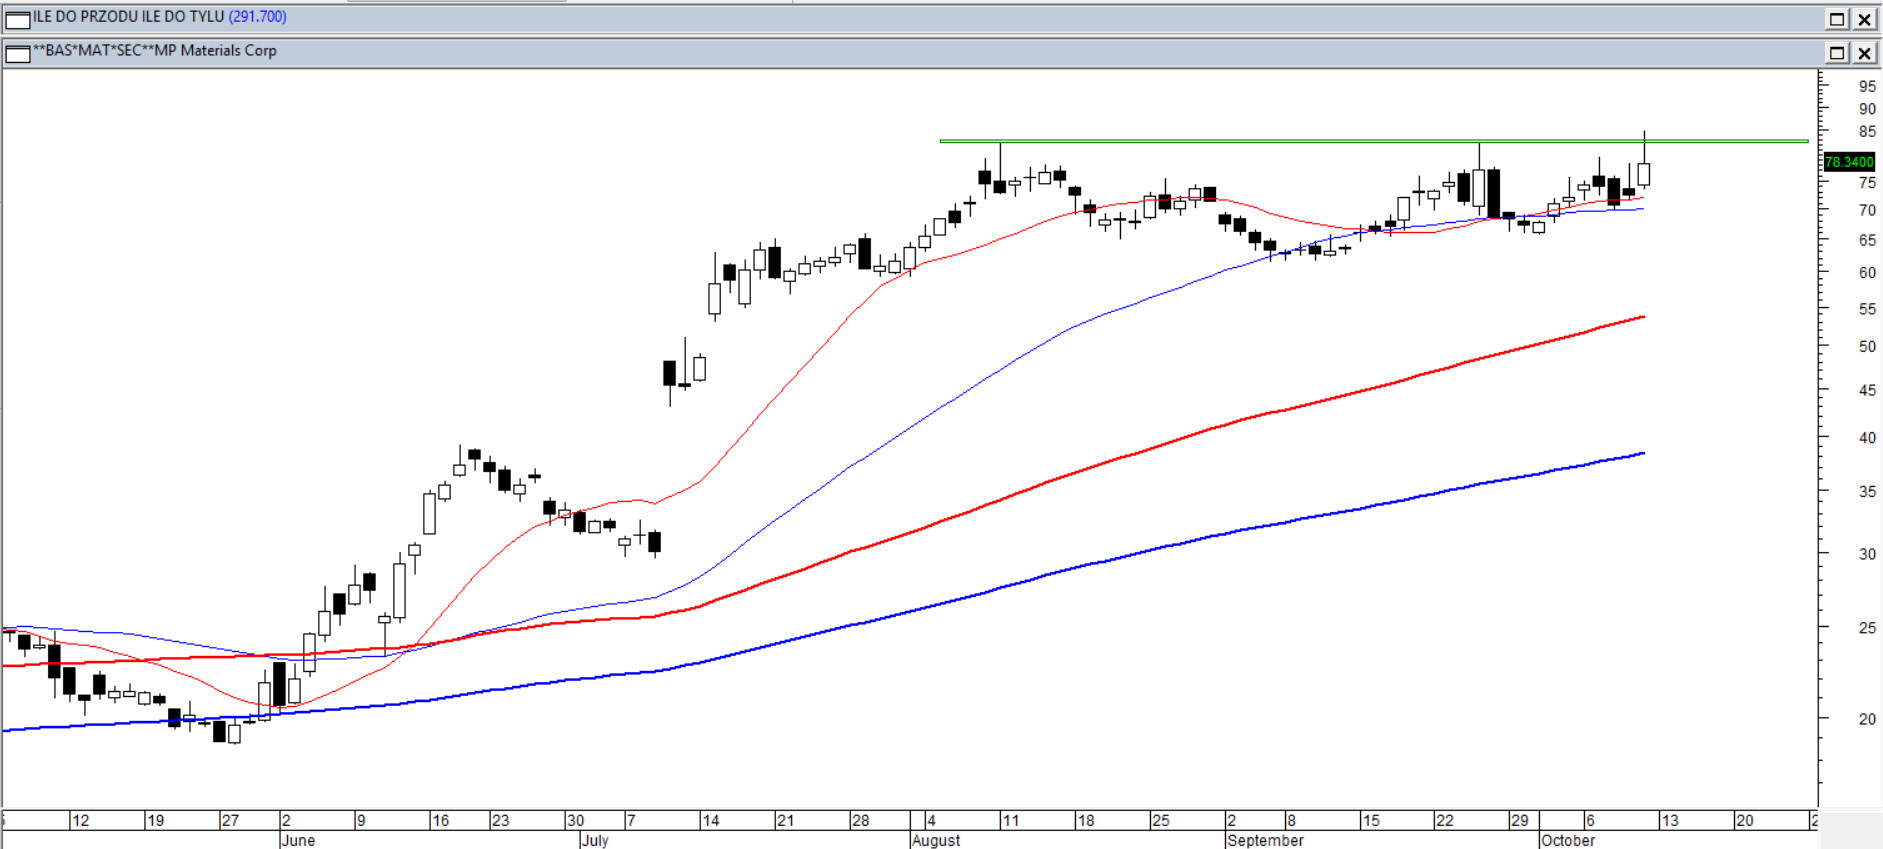1883x849 pixels.
Task: Open the system menu icon of the ILE DO PRZODU window
Action: (x=18, y=19)
